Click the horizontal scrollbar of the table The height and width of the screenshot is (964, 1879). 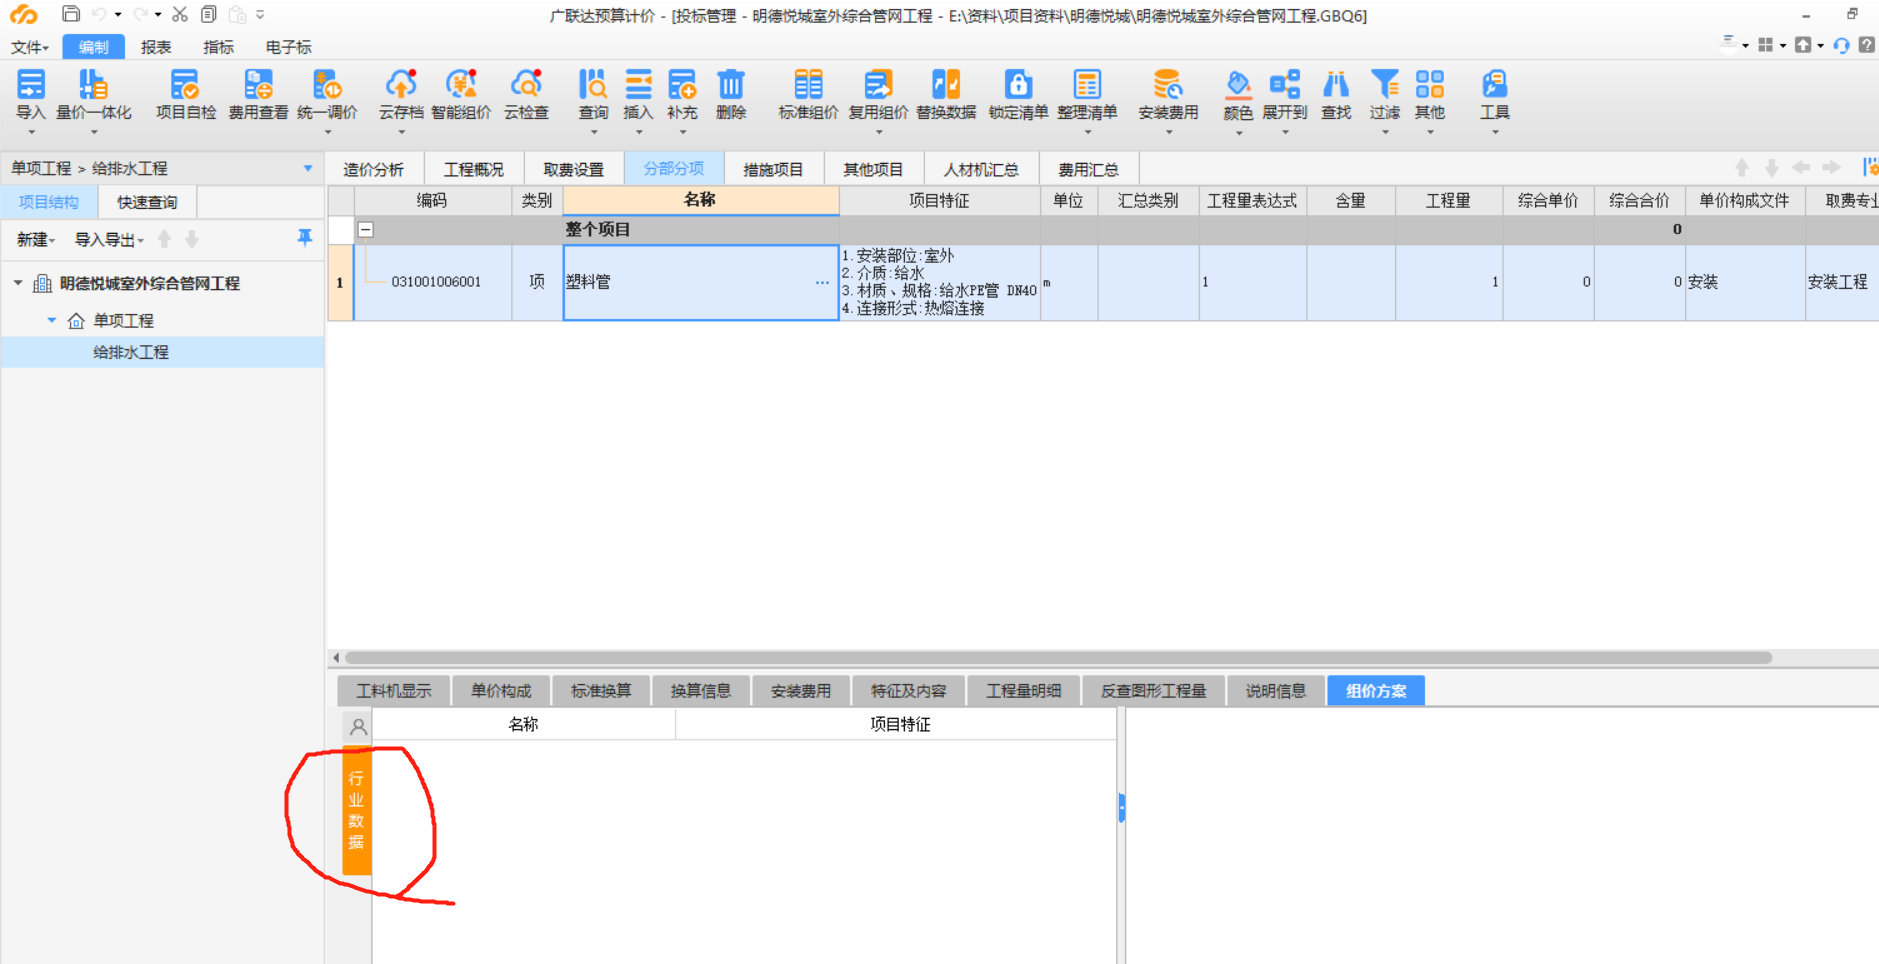pyautogui.click(x=1059, y=657)
